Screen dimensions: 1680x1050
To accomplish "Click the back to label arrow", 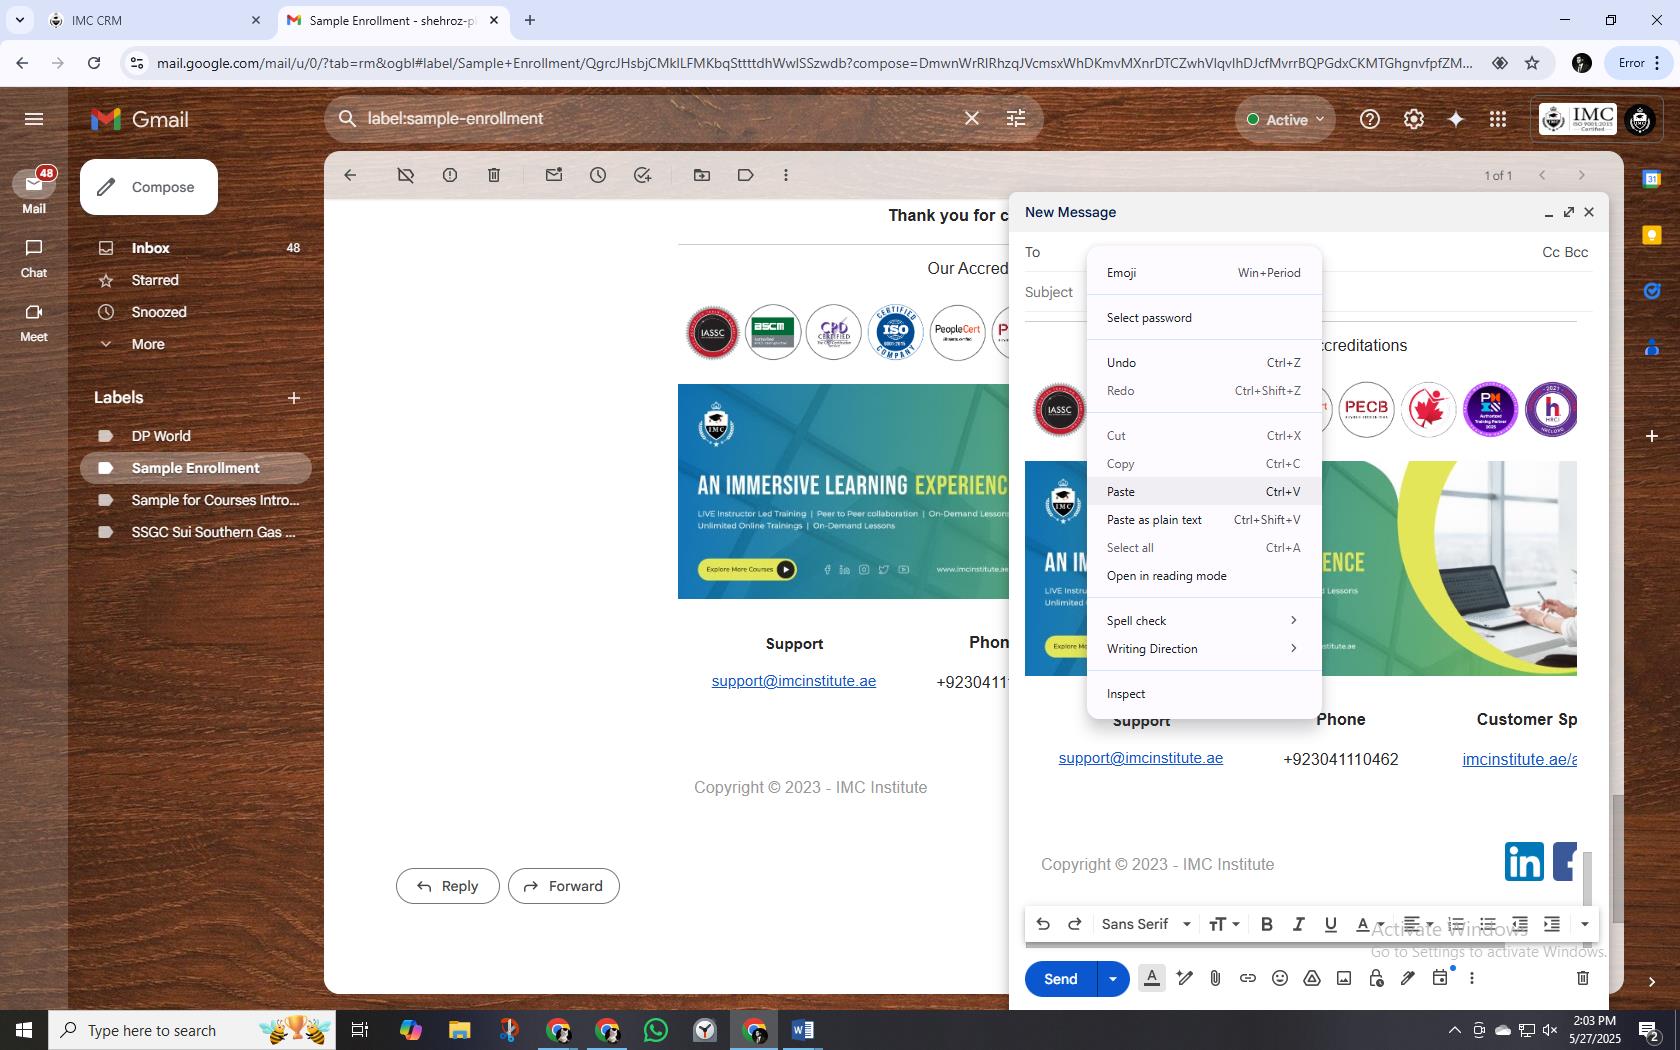I will (350, 175).
